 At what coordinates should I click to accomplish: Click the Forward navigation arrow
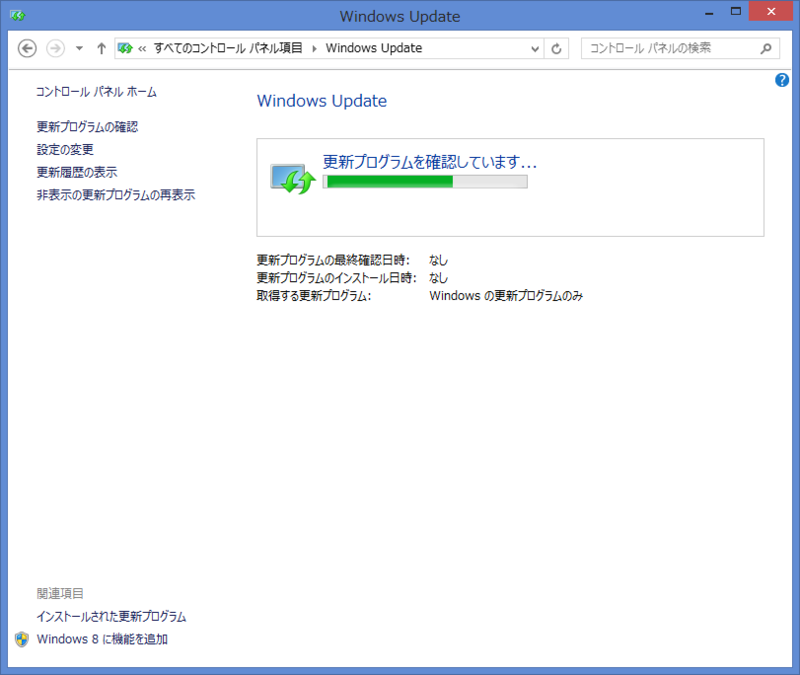click(56, 48)
